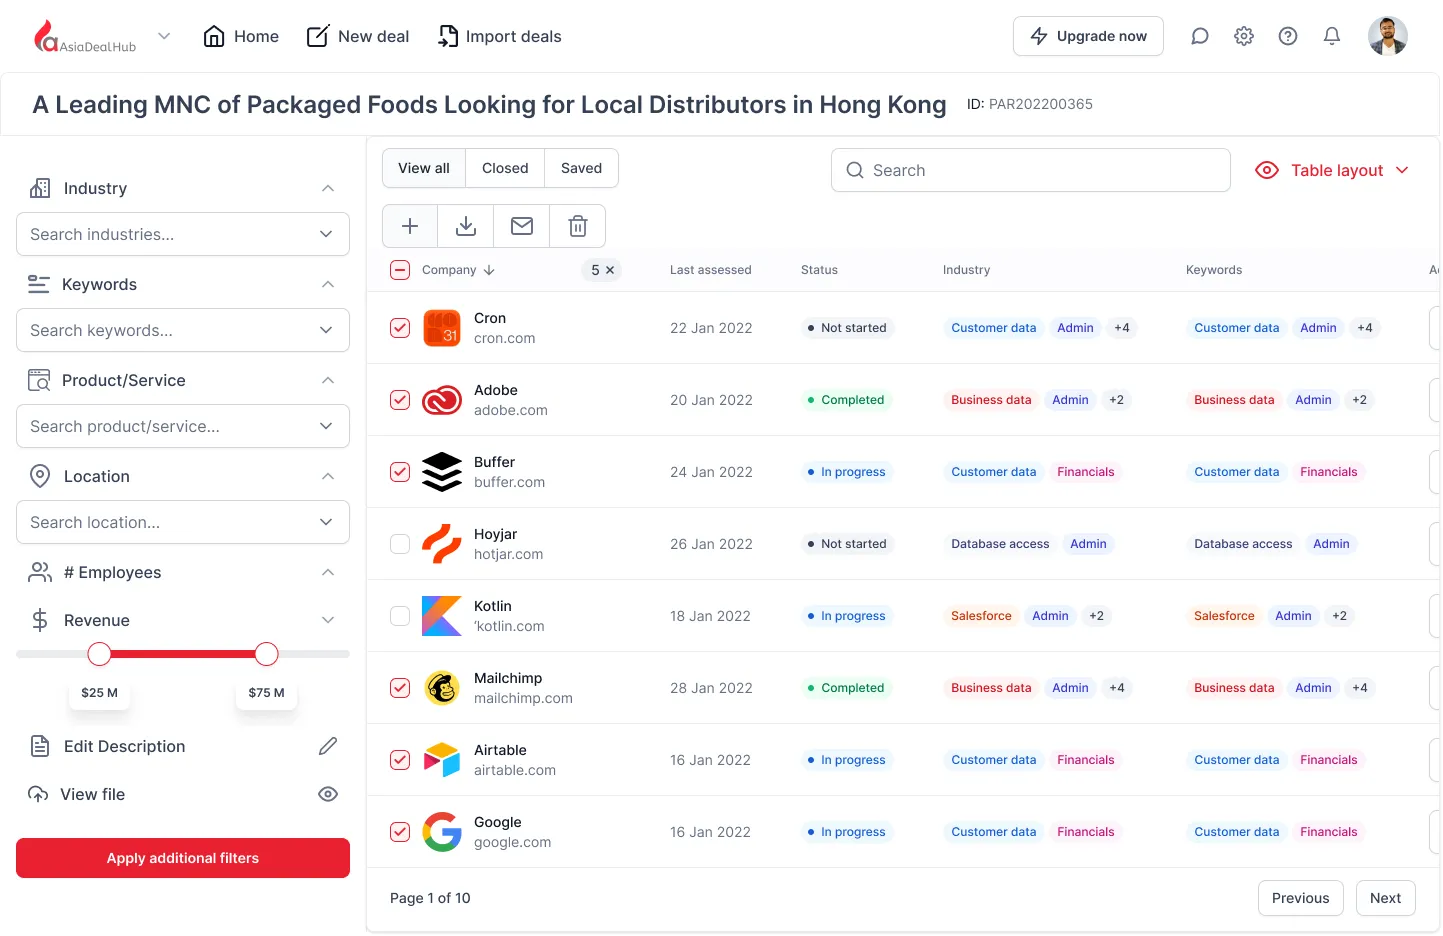Click the pencil icon beside Edit Description
This screenshot has width=1443, height=936.
pos(328,746)
